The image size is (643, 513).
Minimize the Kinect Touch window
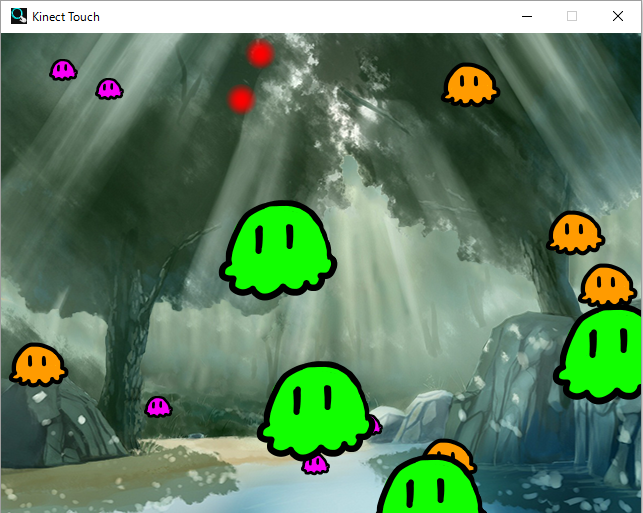pos(527,16)
